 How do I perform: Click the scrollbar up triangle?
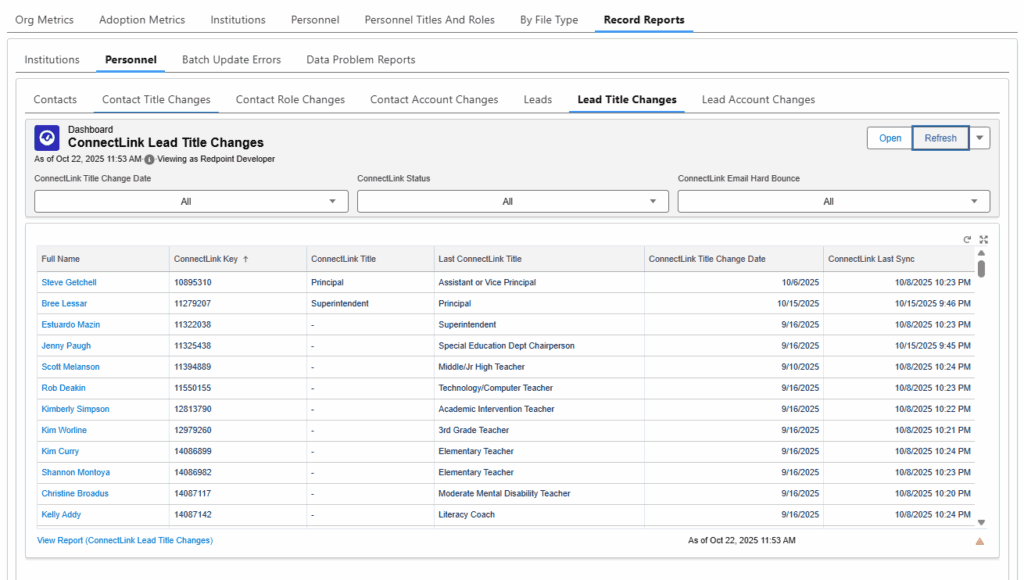point(981,254)
